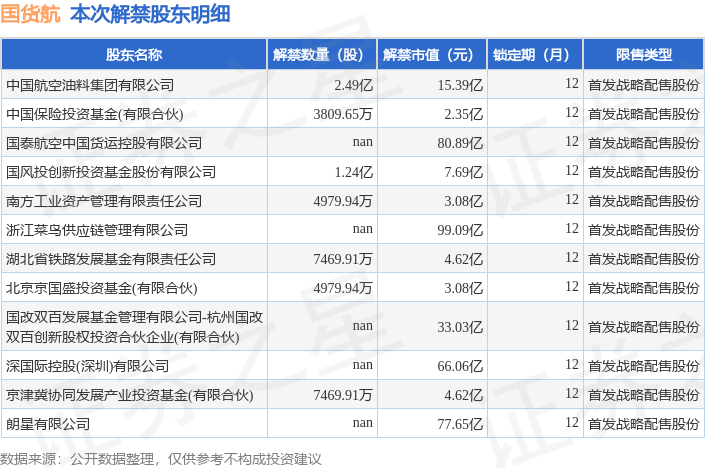Click lock period 12 in 朗星有限公司 row
This screenshot has width=705, height=468.
click(x=572, y=423)
